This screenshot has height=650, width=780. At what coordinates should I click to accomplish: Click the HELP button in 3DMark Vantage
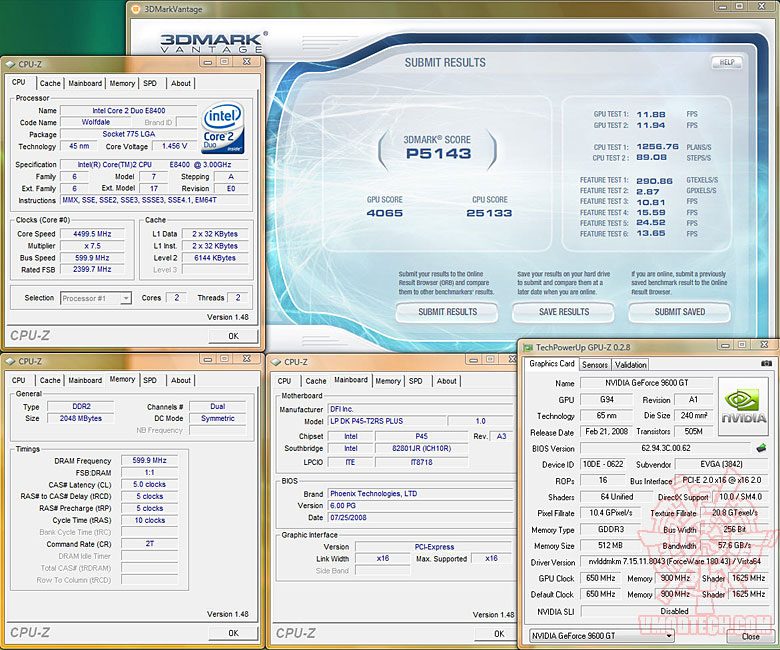727,62
